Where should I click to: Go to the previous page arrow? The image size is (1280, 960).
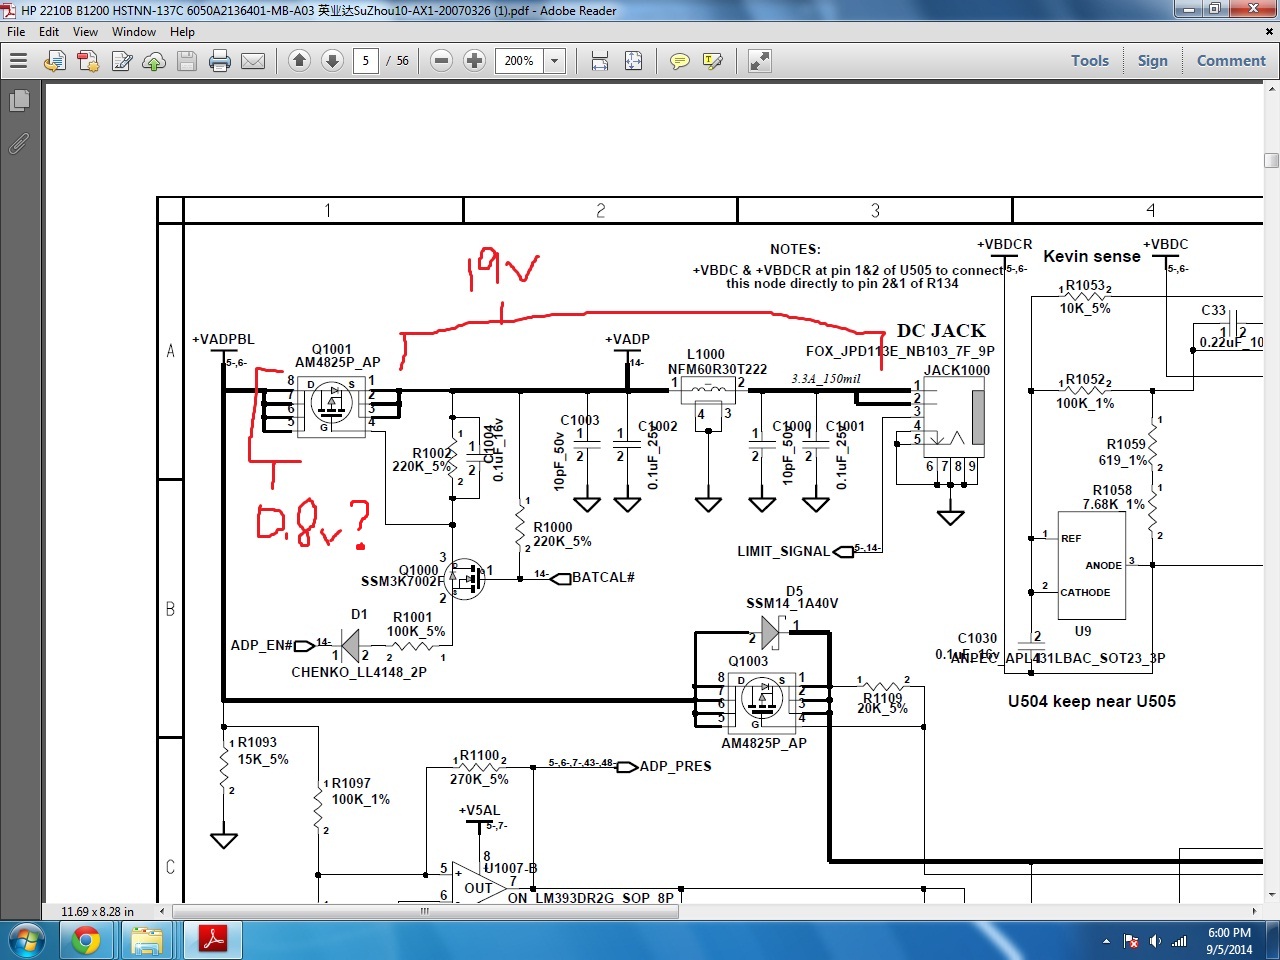[x=299, y=61]
